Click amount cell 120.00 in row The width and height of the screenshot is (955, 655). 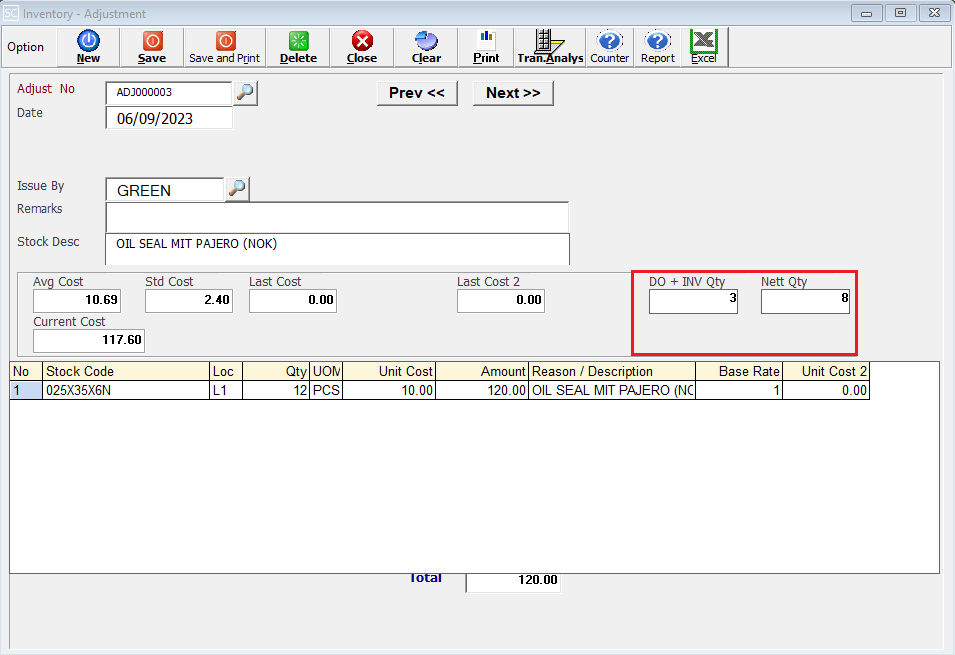click(482, 391)
